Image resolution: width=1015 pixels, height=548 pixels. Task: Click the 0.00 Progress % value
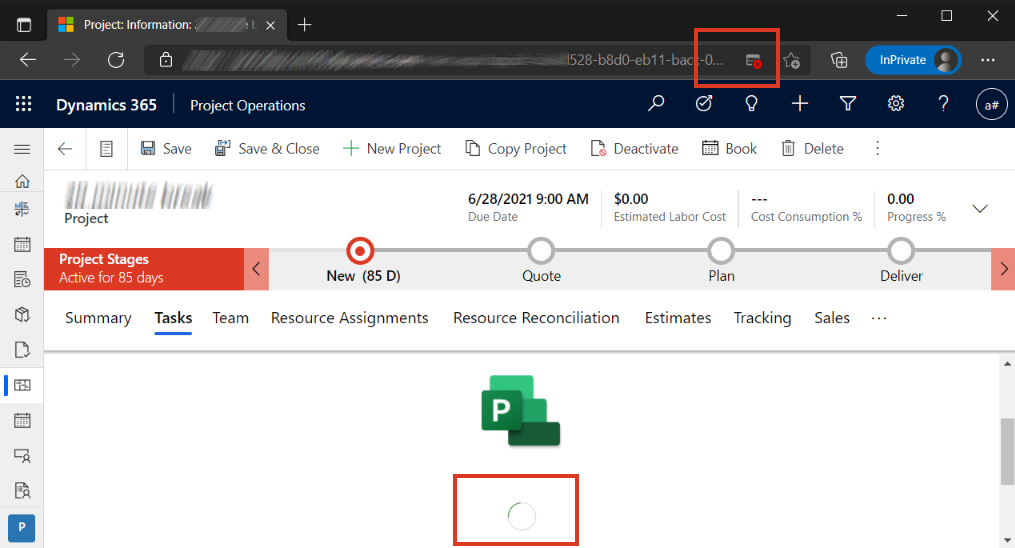[900, 199]
